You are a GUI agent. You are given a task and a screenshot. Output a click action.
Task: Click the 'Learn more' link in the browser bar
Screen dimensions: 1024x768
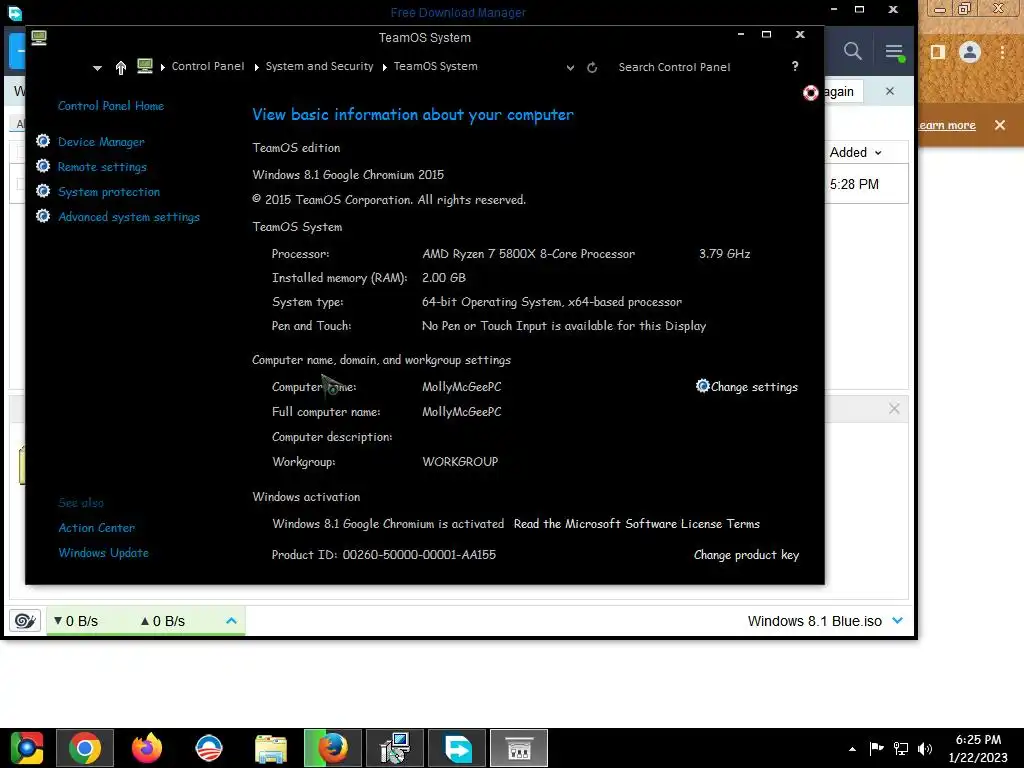(x=947, y=125)
